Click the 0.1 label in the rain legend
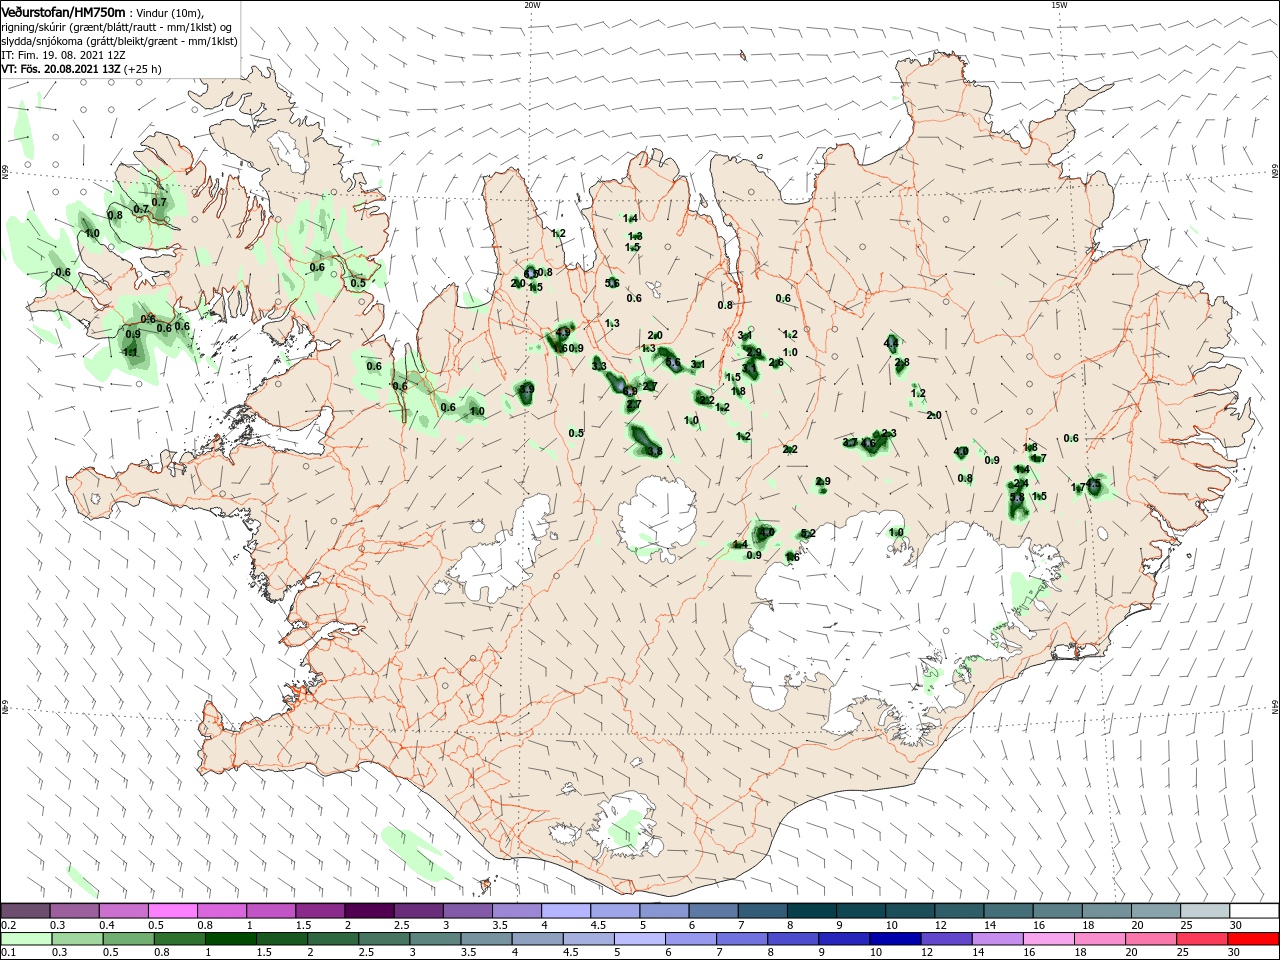This screenshot has width=1280, height=960. (x=8, y=953)
